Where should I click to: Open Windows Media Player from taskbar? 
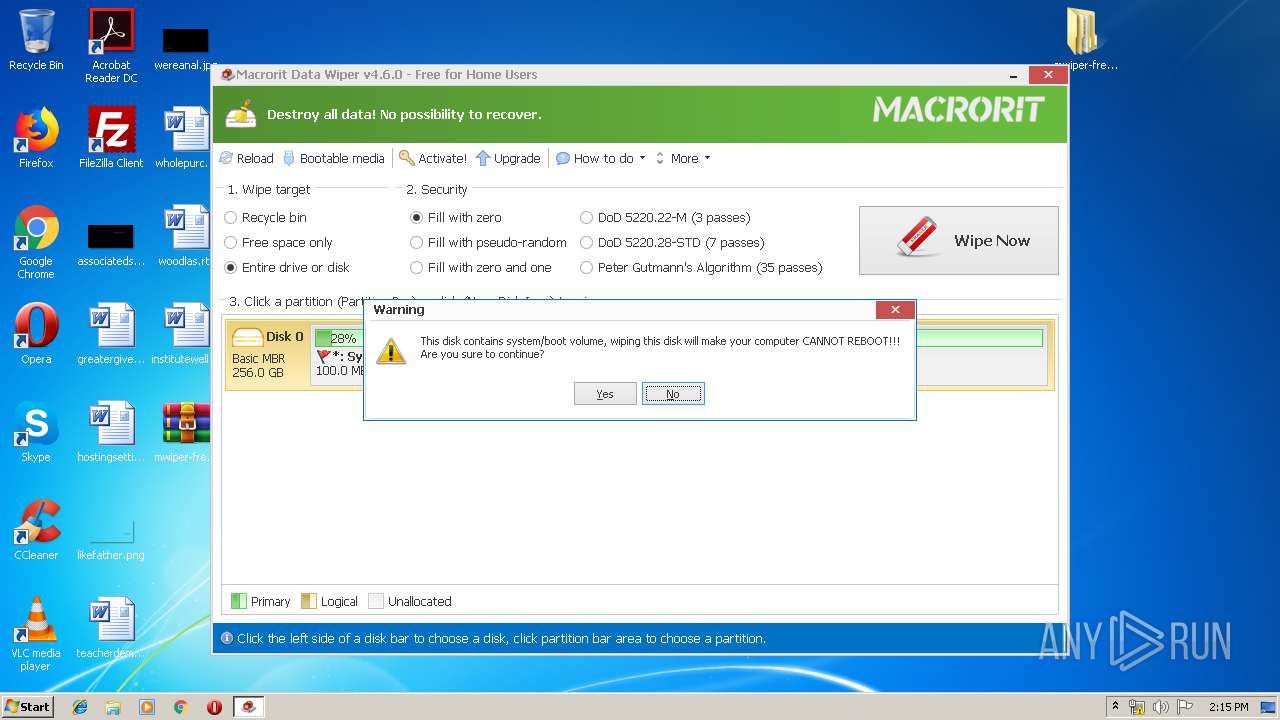(x=147, y=707)
